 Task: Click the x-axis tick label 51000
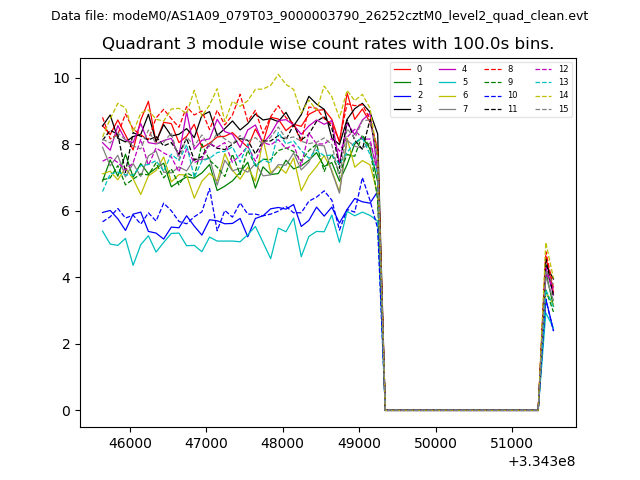[x=512, y=442]
